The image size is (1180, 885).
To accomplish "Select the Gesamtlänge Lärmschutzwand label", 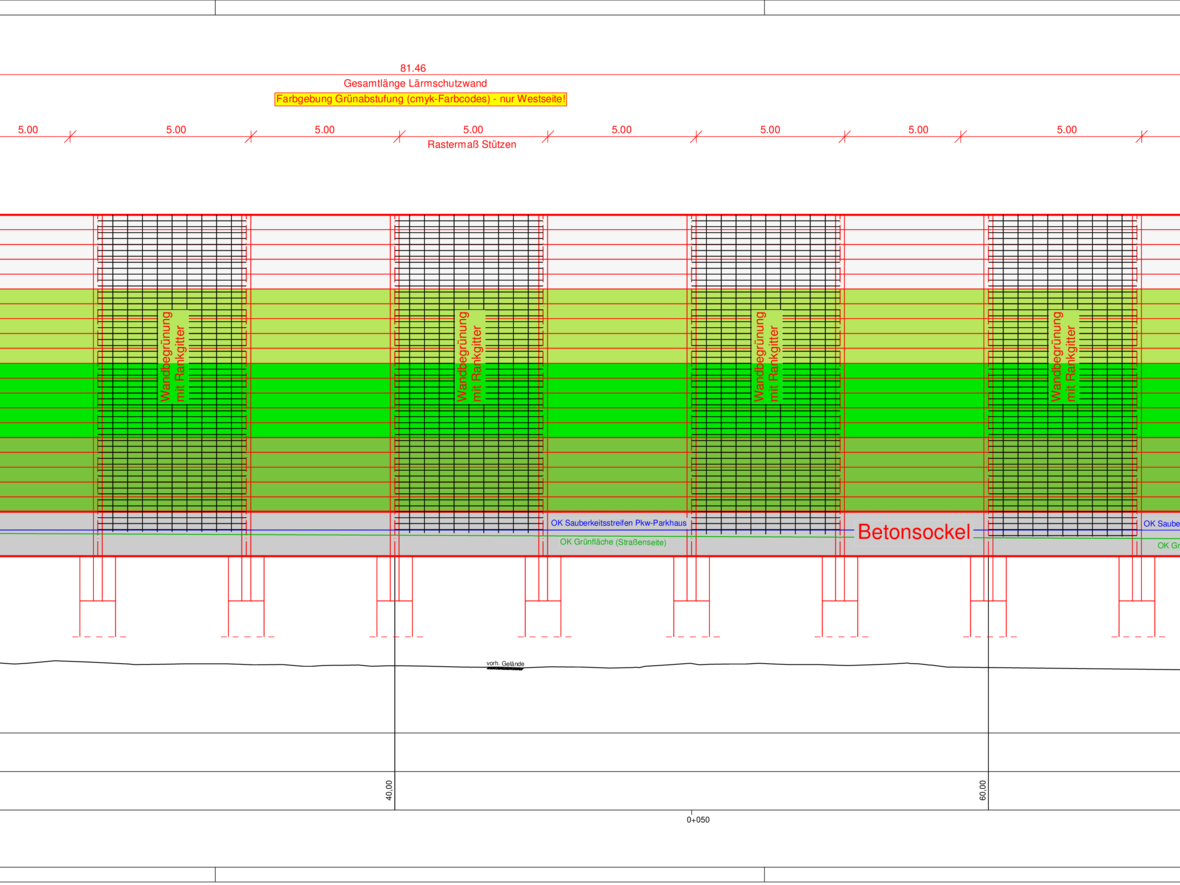I will point(415,83).
